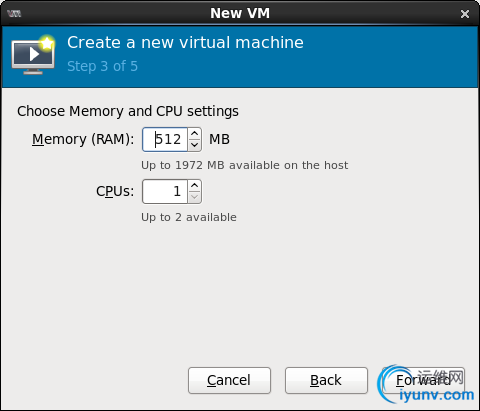Focus the CPUs input field

pos(165,191)
